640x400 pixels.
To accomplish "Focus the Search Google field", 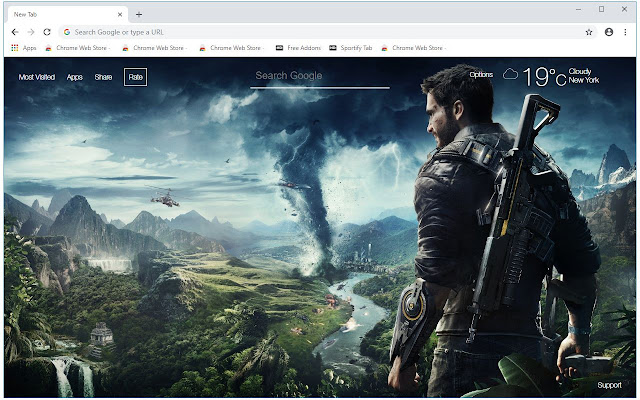I will pos(320,77).
